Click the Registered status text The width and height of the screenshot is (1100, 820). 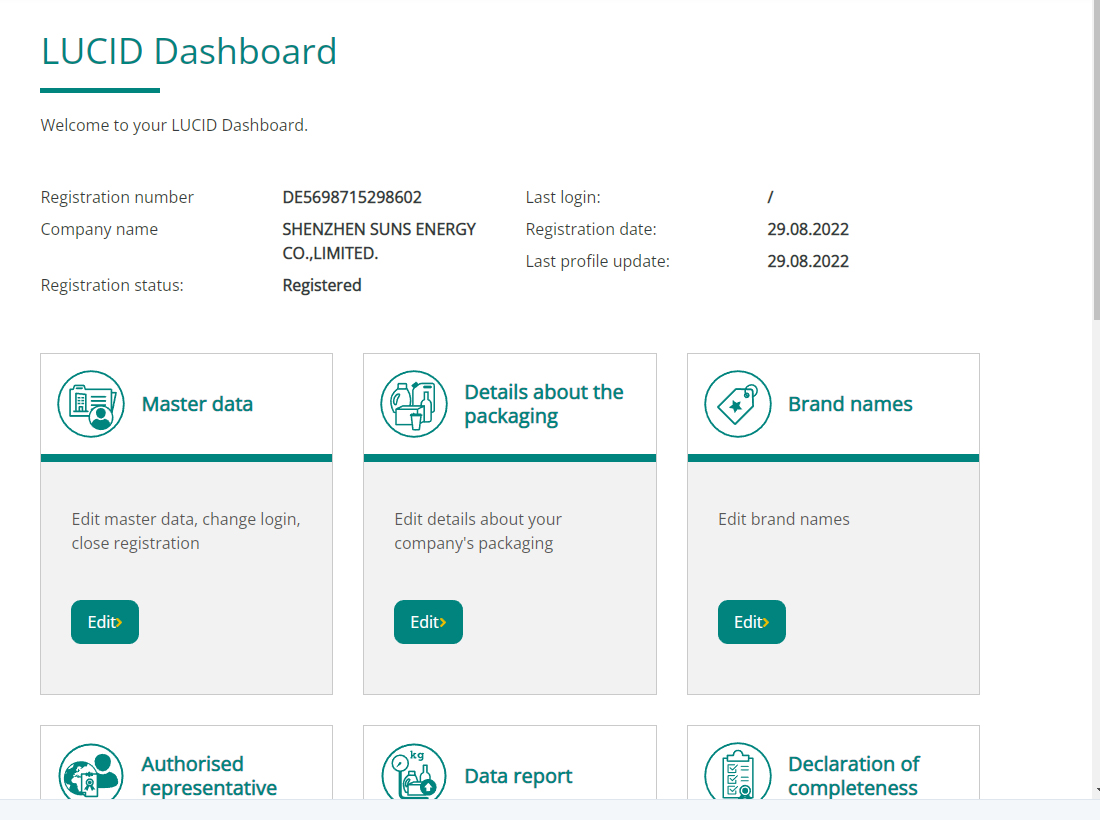(x=322, y=285)
